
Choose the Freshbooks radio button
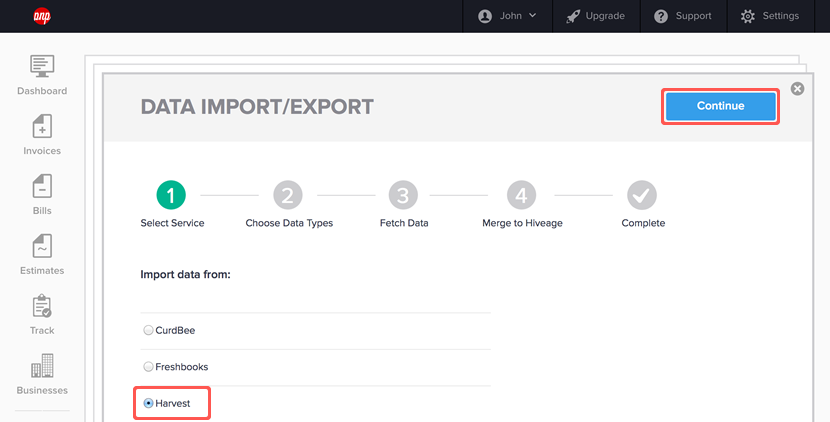coord(148,366)
